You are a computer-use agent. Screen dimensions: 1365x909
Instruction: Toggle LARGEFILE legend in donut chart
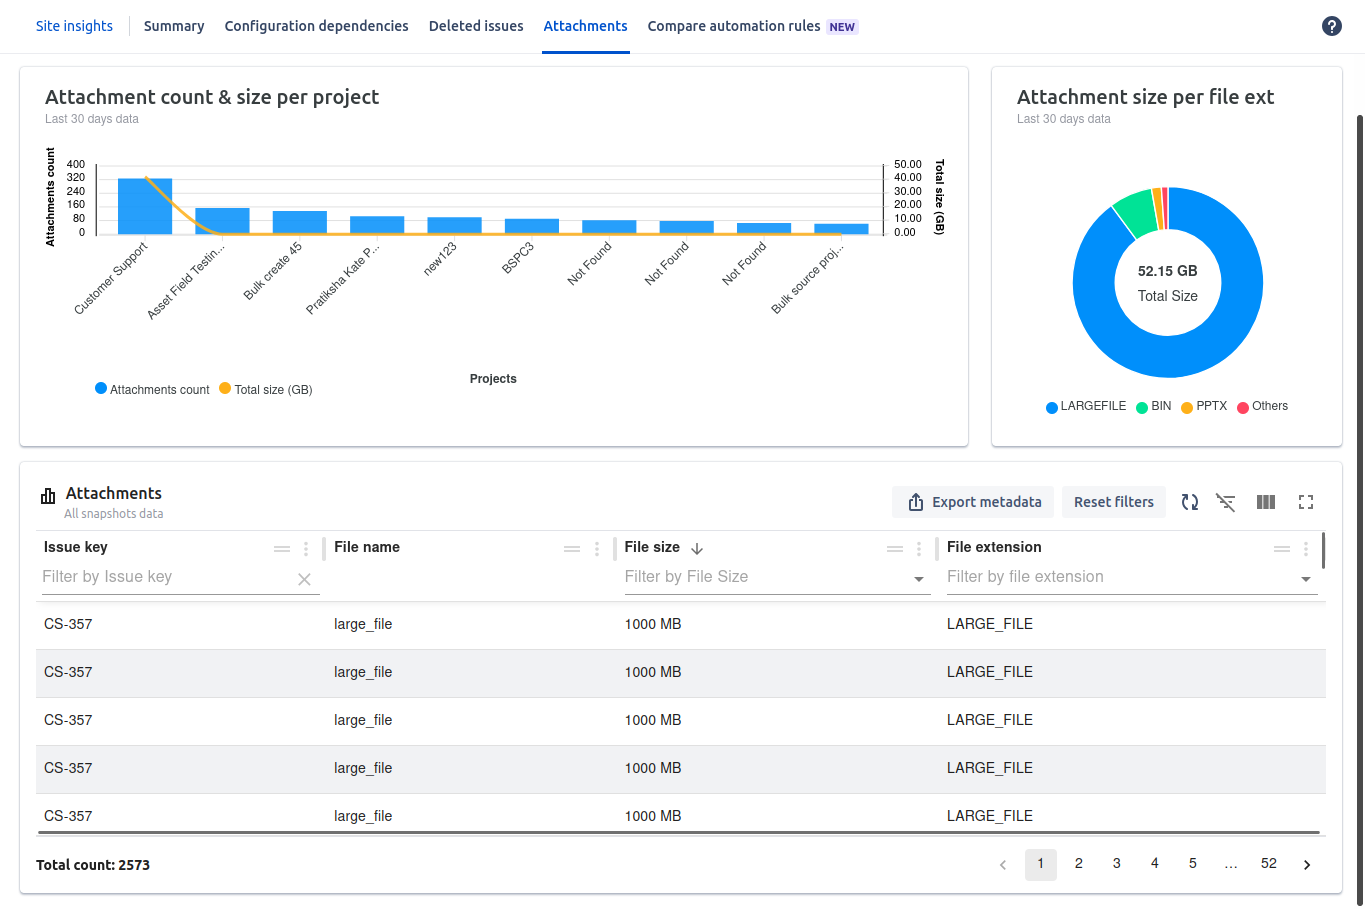click(x=1086, y=406)
